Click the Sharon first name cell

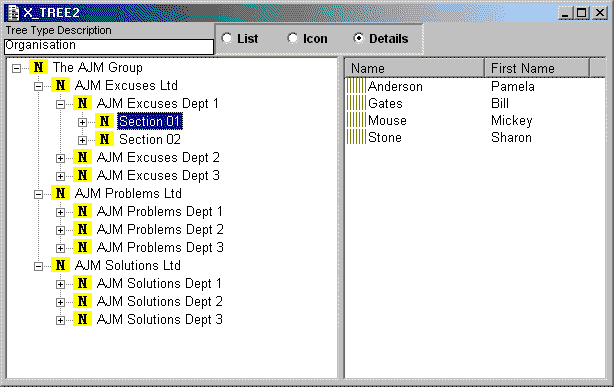tap(511, 138)
